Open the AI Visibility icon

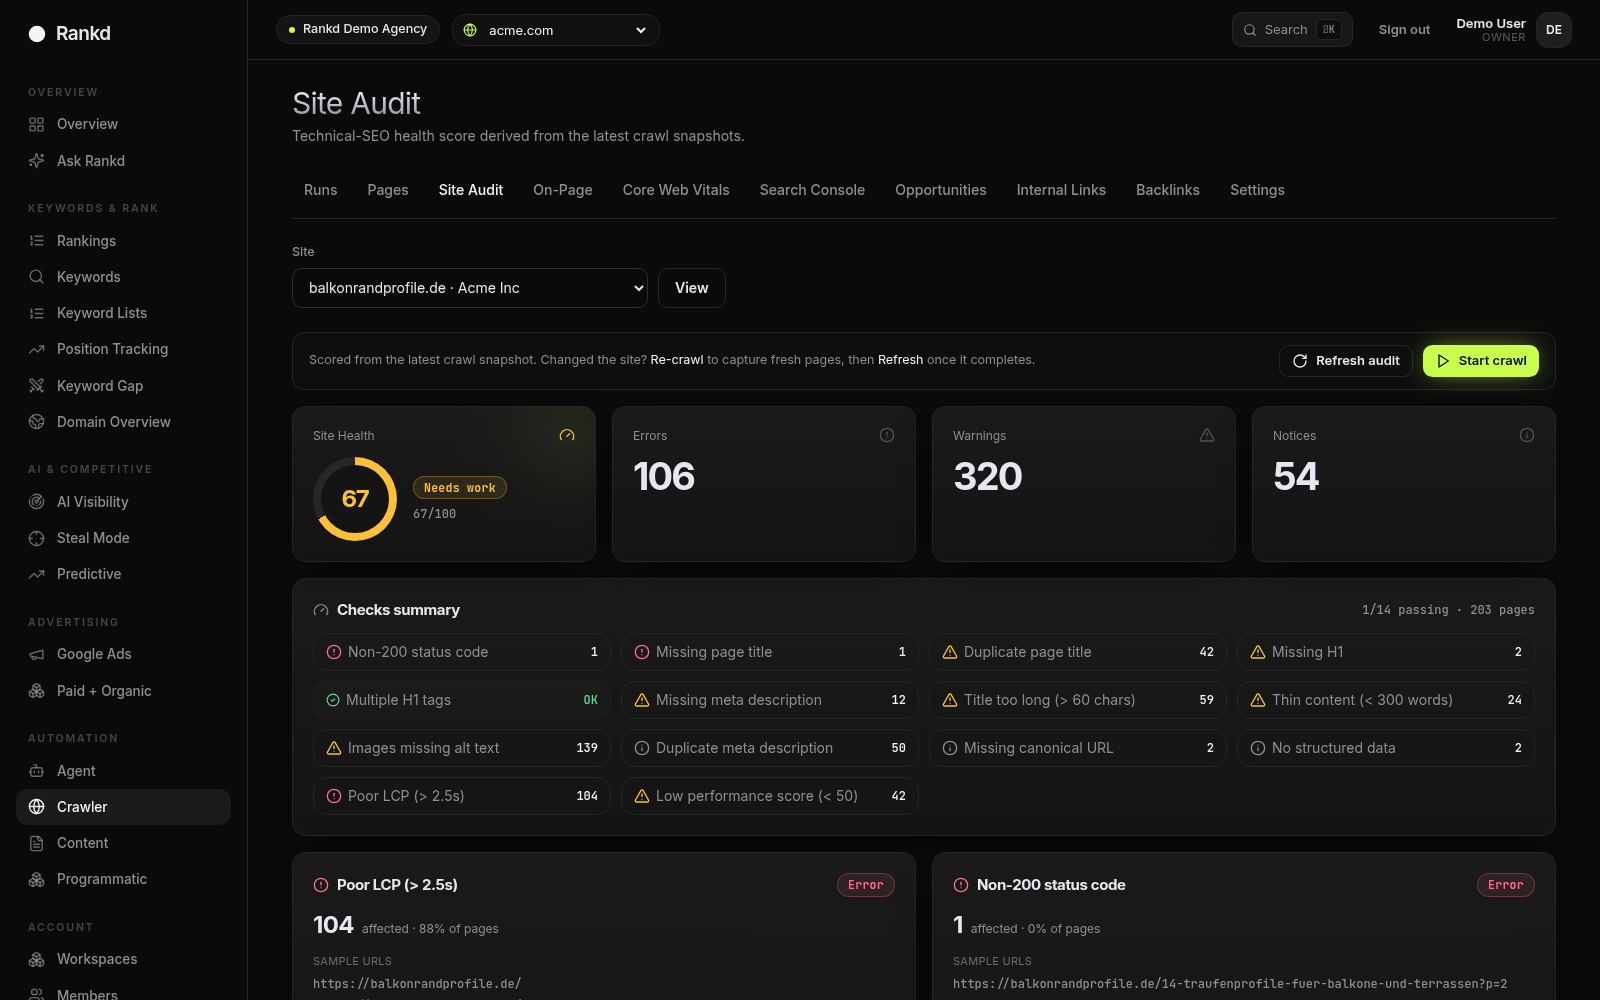(37, 502)
